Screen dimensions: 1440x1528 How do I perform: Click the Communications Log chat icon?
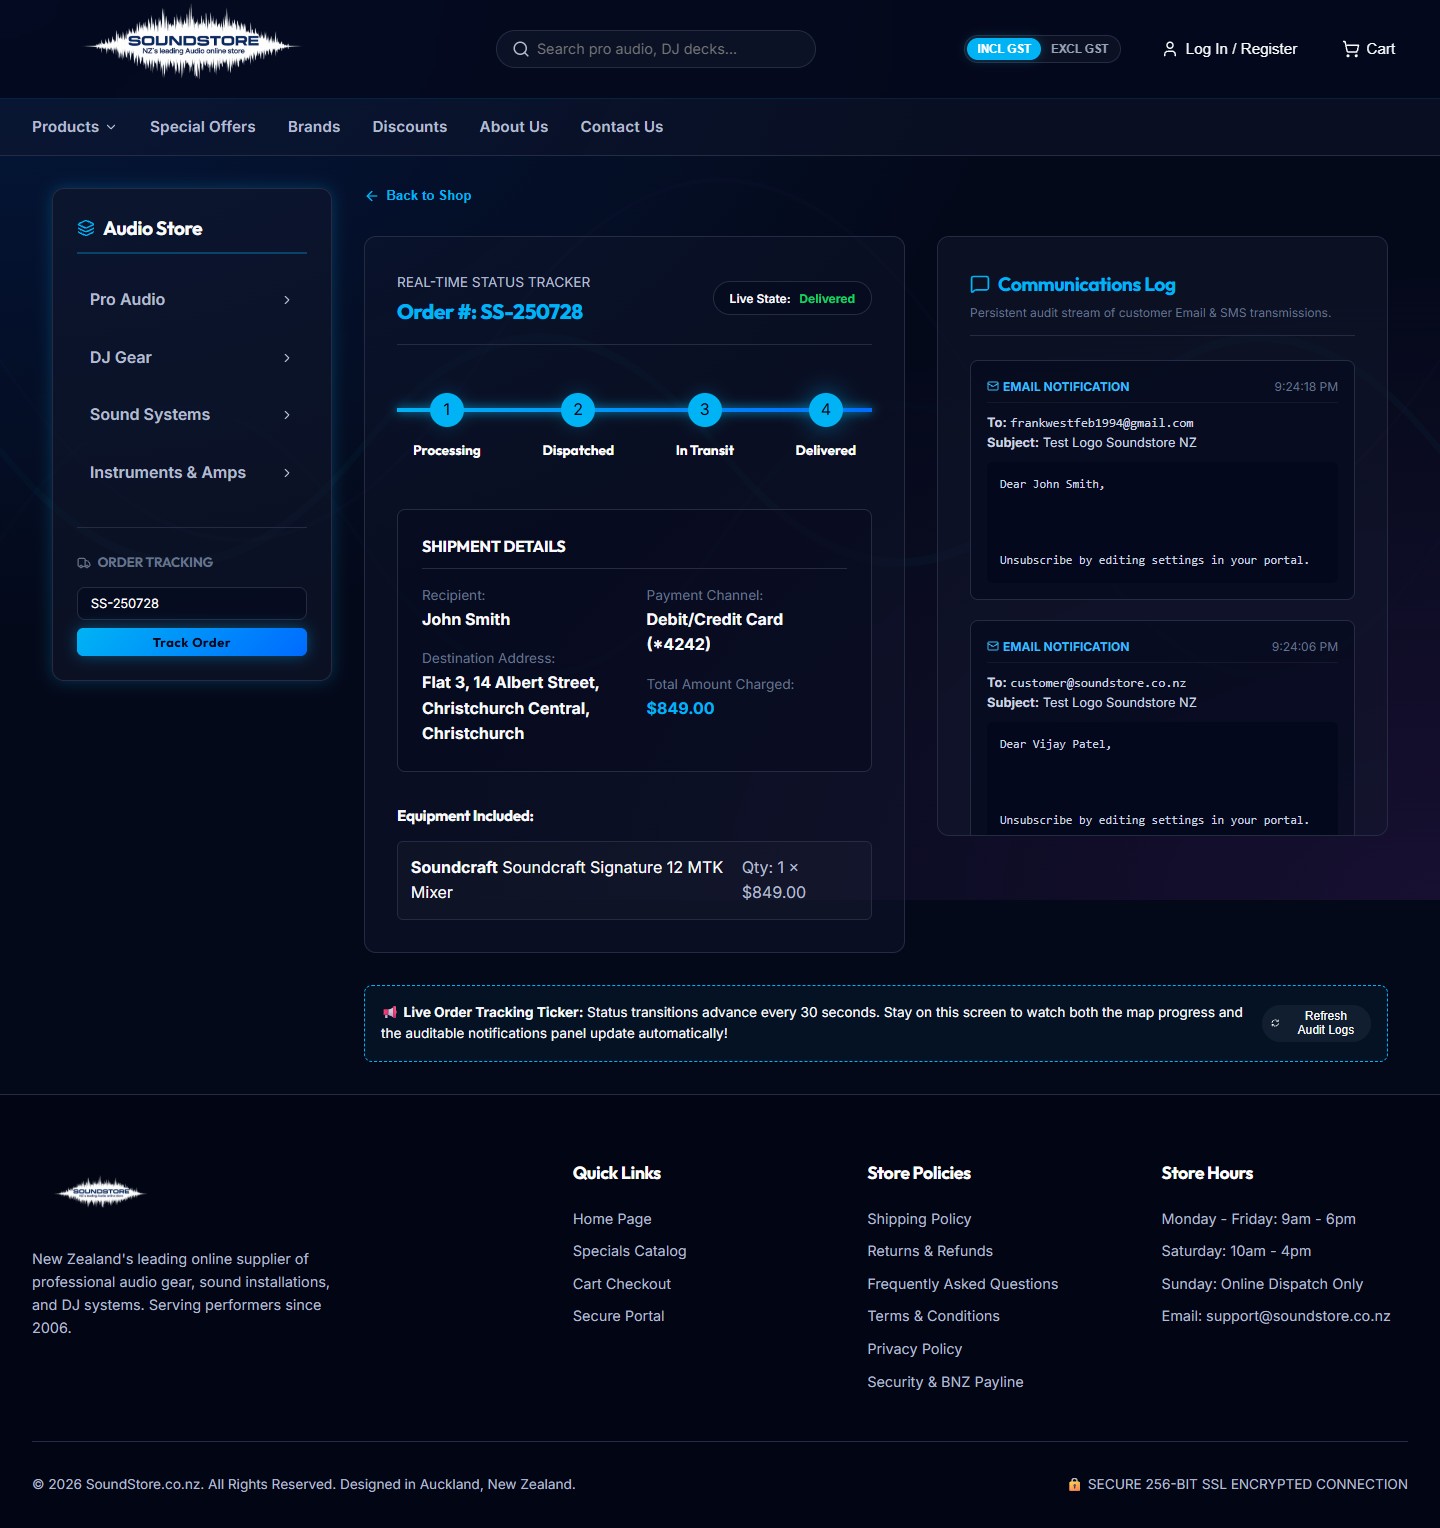click(x=980, y=285)
